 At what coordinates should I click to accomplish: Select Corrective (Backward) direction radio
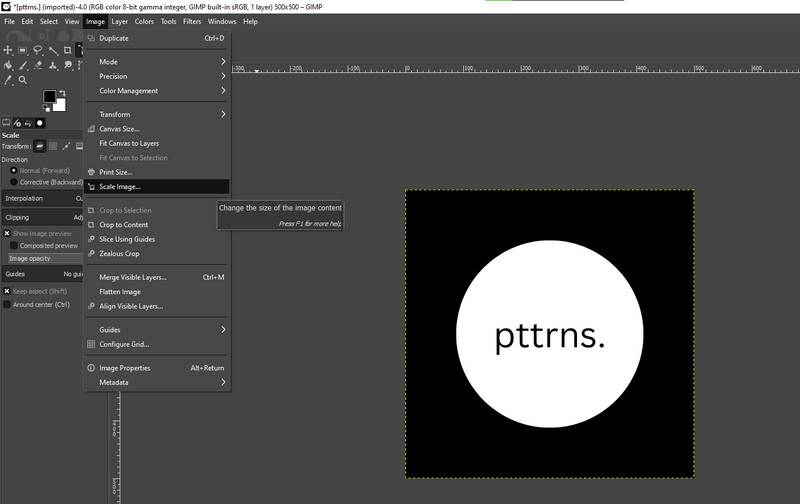14,182
